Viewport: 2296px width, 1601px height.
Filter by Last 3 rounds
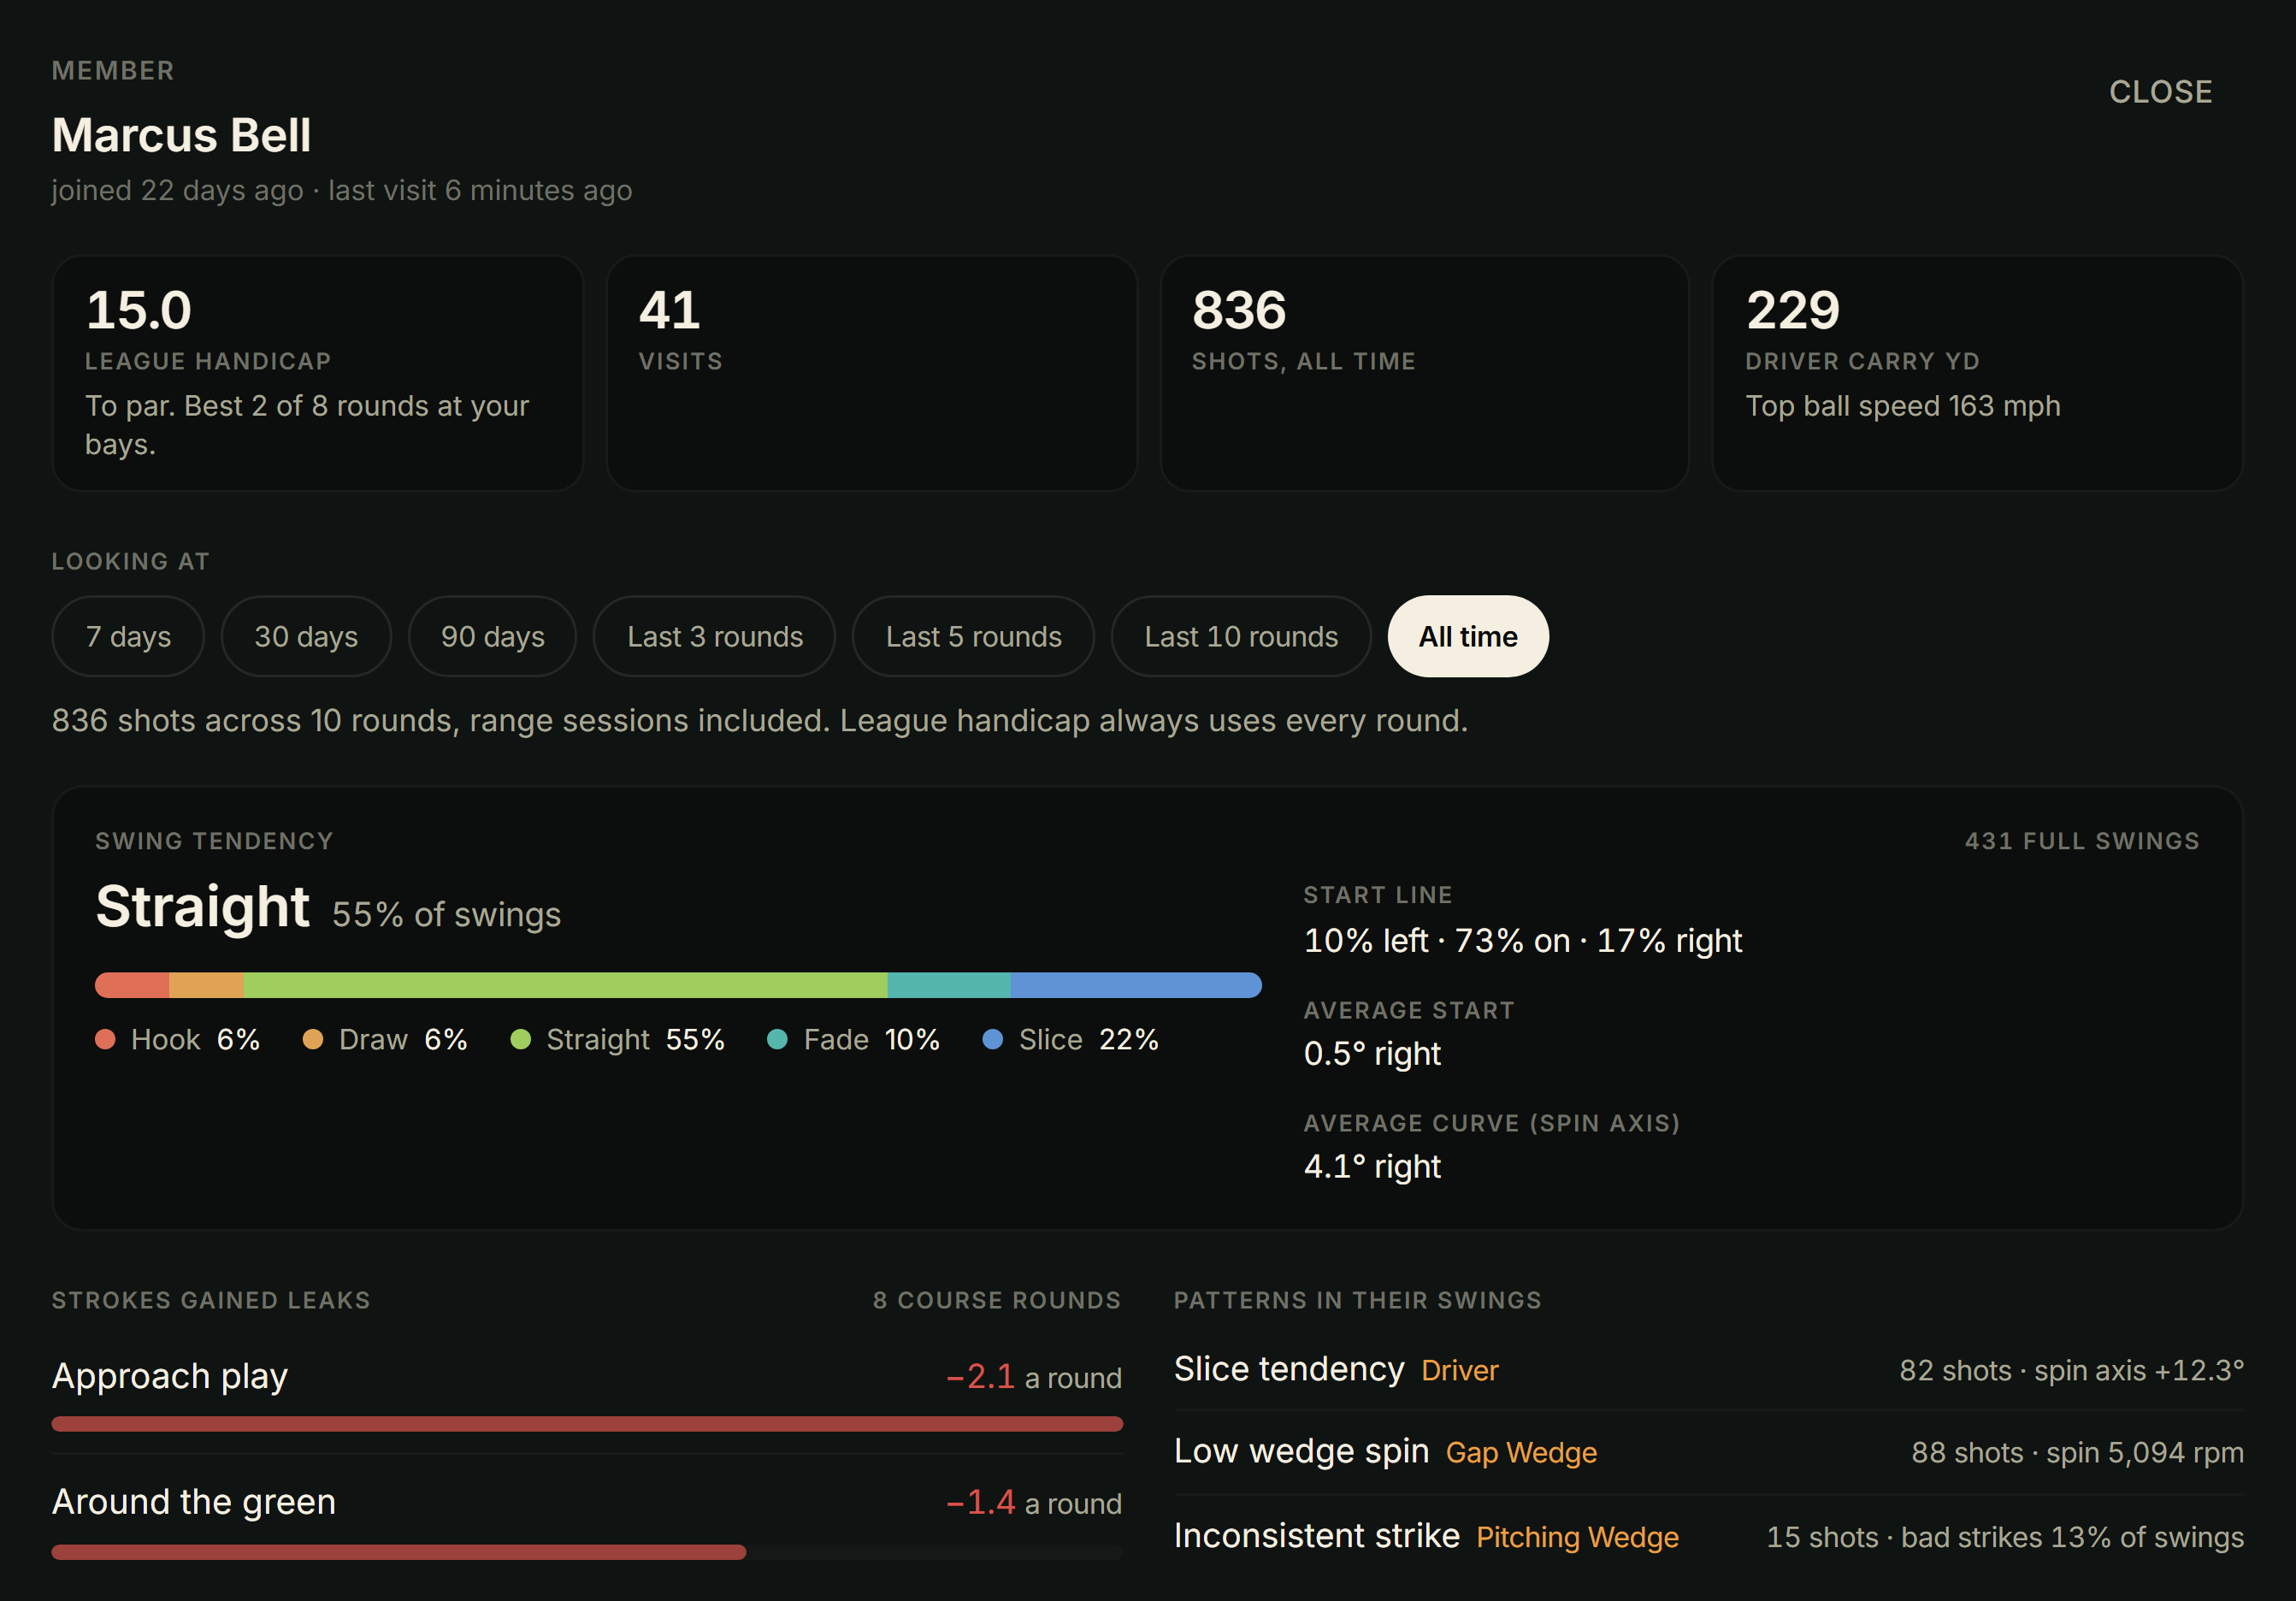tap(714, 636)
